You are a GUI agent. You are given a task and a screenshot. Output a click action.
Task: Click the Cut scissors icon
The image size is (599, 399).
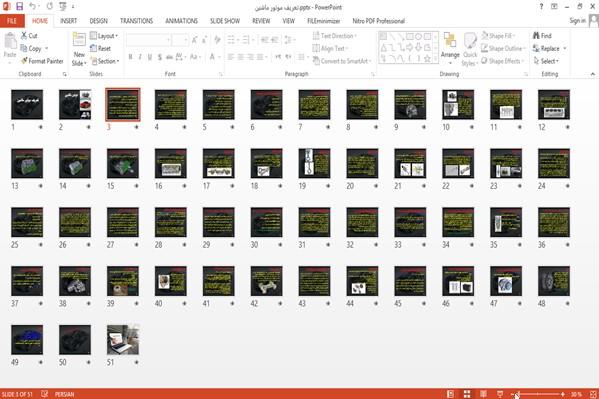point(24,36)
